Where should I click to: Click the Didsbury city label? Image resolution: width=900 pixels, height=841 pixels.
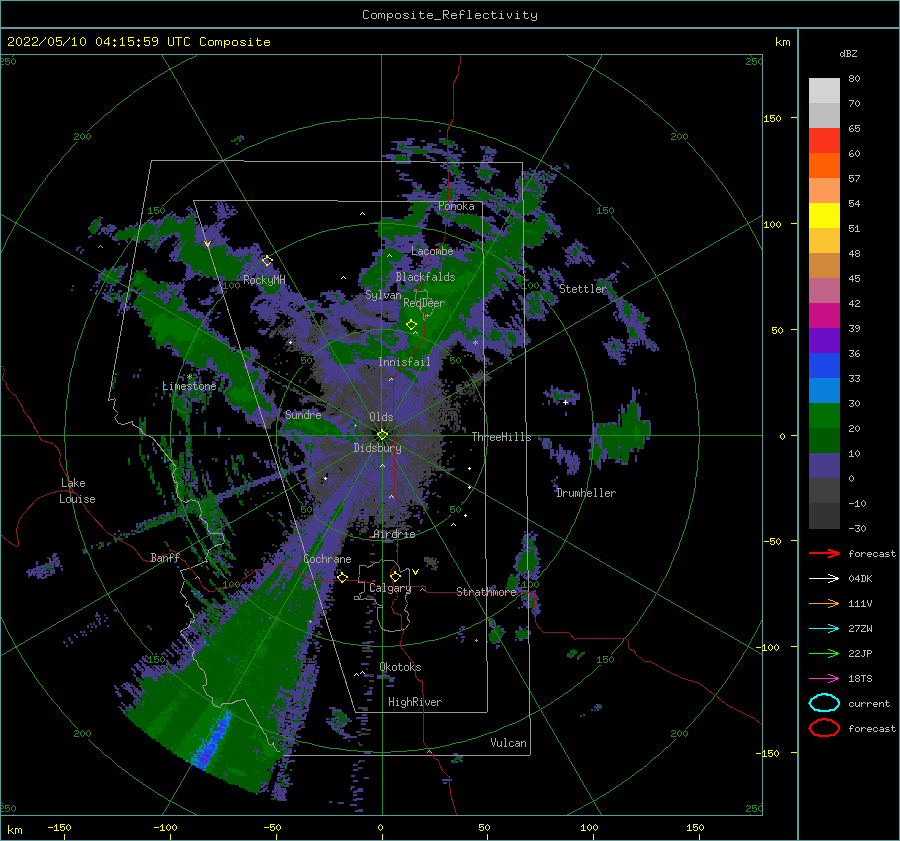377,448
